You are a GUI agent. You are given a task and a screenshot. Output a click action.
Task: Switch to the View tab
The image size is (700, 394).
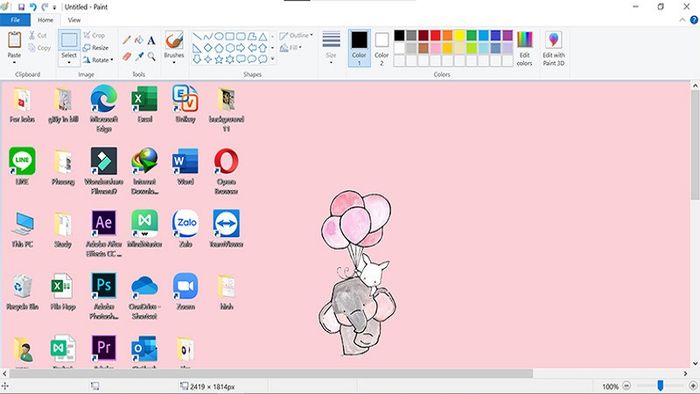tap(74, 20)
